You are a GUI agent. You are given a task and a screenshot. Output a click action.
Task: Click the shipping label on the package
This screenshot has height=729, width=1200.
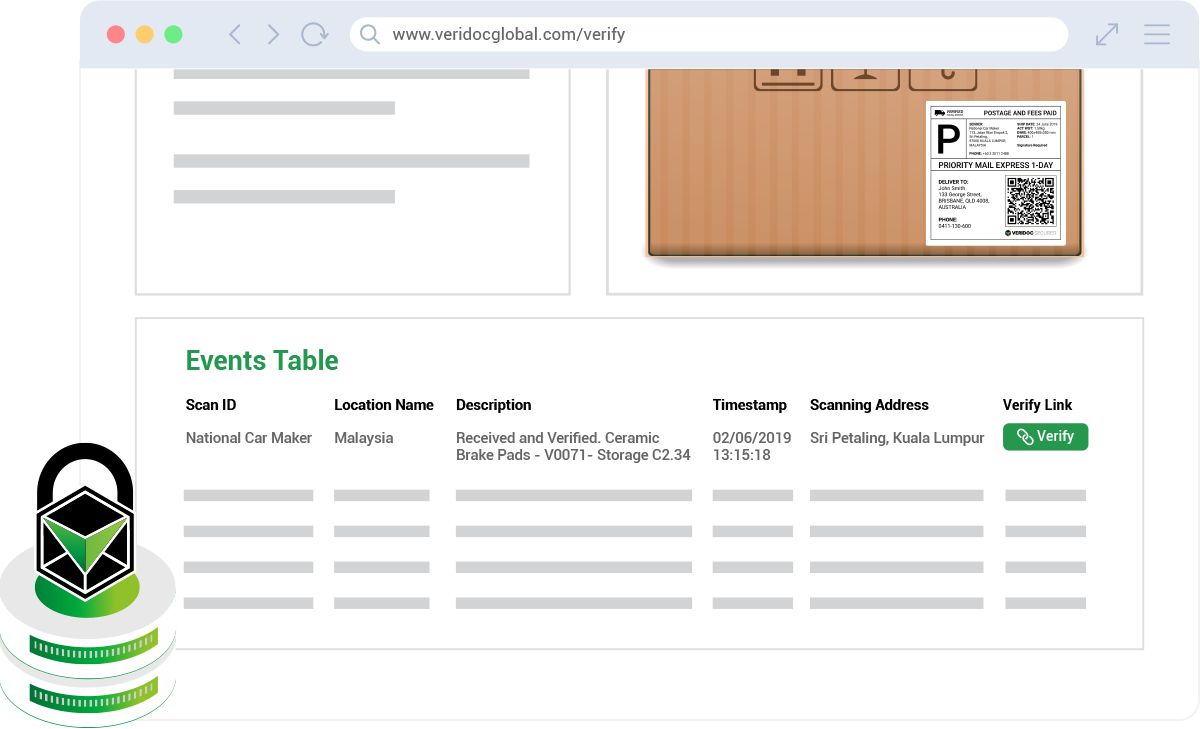point(995,172)
